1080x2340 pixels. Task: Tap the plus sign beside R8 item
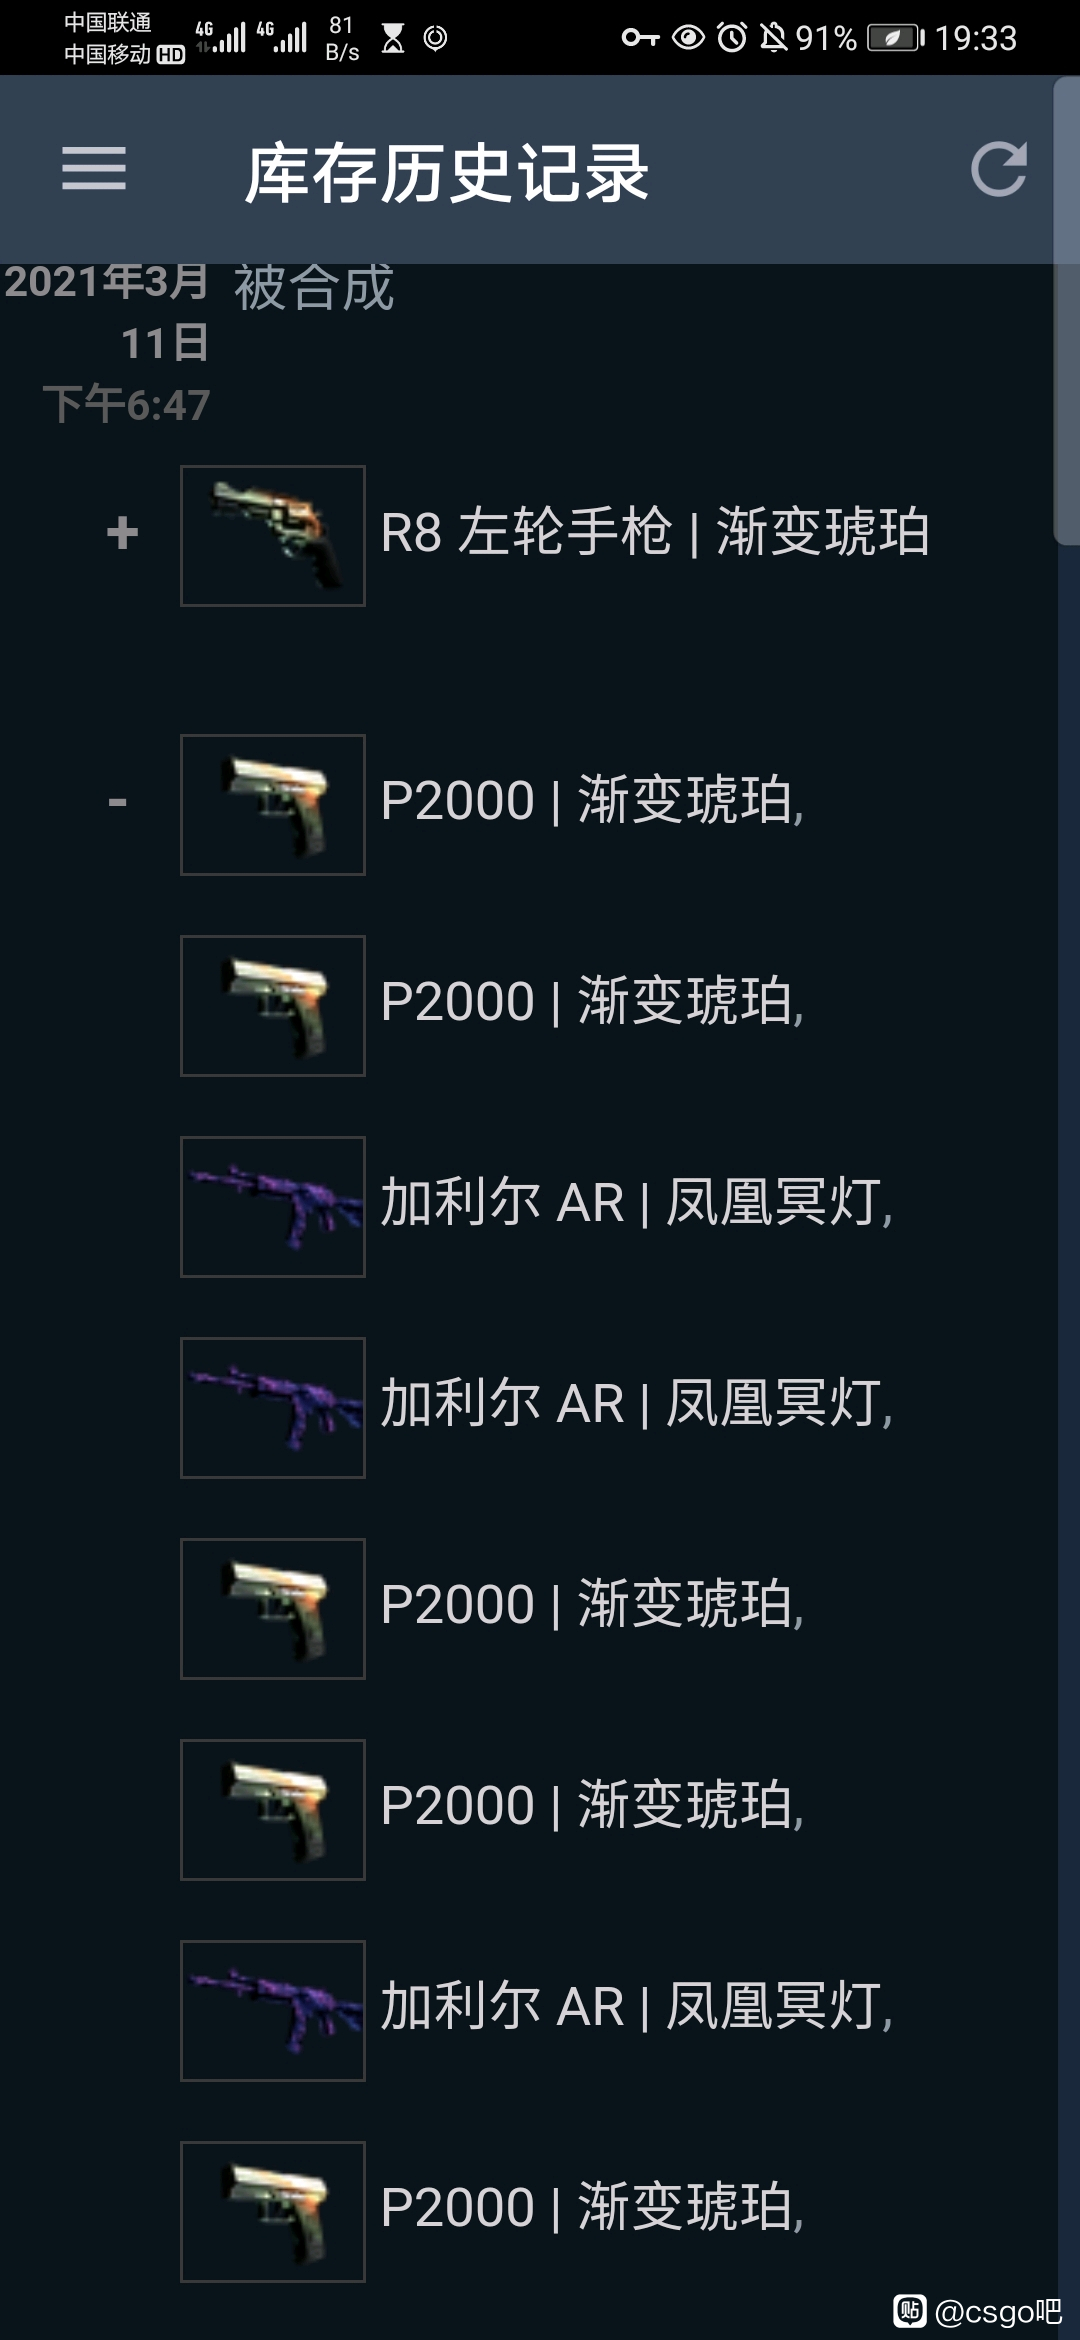point(122,533)
